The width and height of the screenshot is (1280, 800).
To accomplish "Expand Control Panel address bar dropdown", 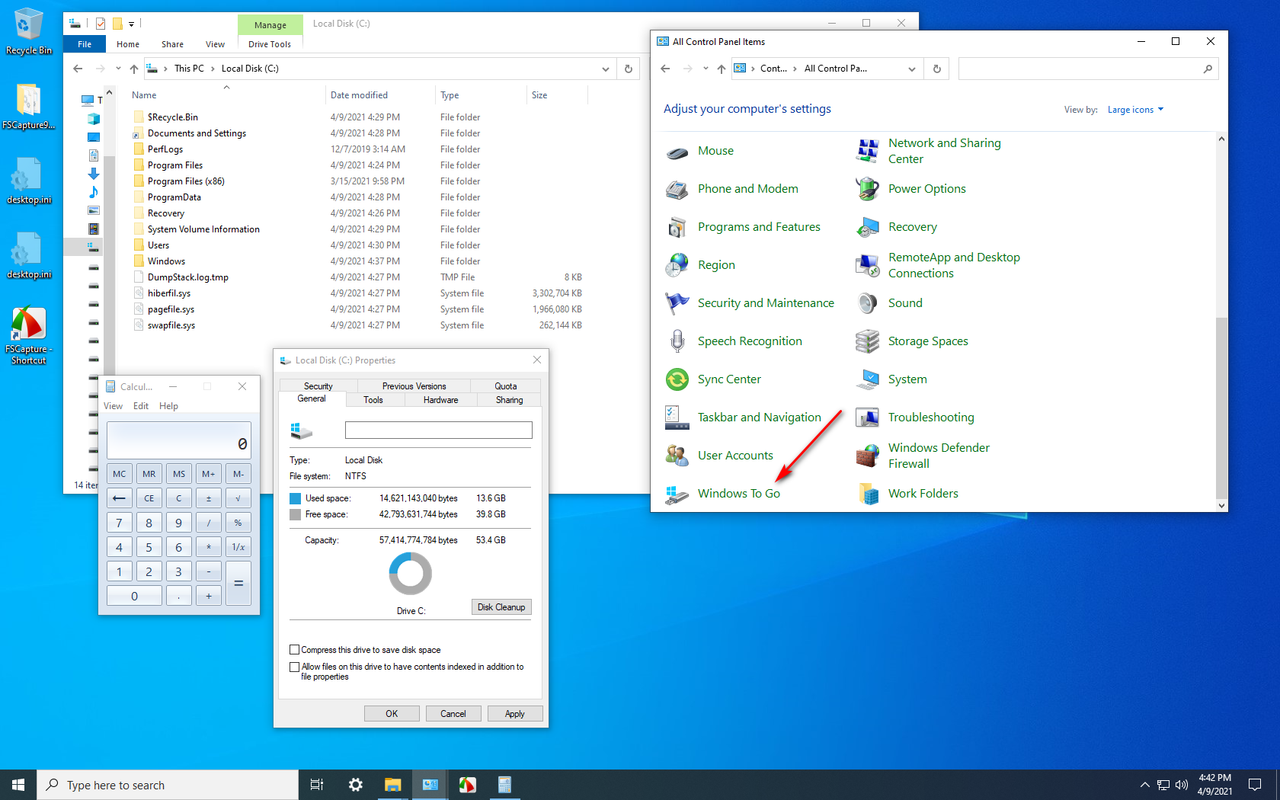I will [x=911, y=69].
